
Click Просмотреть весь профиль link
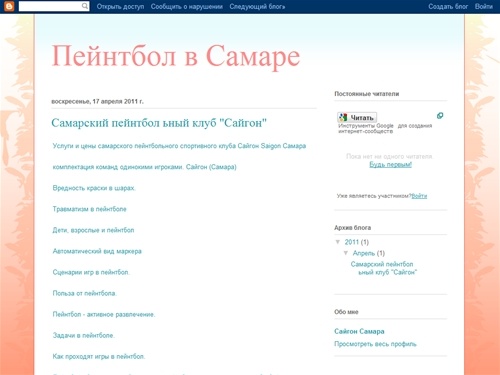pos(375,344)
